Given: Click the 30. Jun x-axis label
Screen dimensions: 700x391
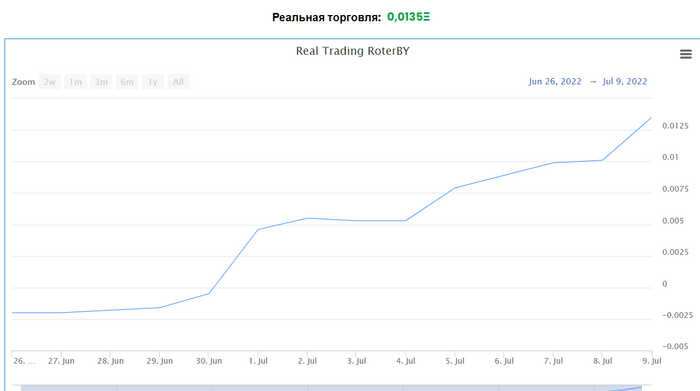Looking at the screenshot, I should click(208, 361).
